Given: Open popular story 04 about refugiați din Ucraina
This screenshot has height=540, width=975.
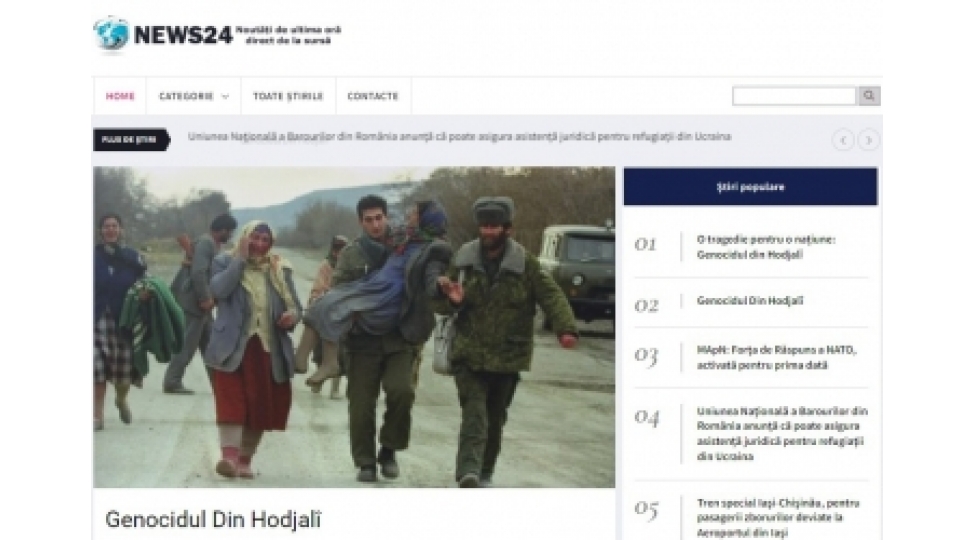Looking at the screenshot, I should tap(782, 434).
